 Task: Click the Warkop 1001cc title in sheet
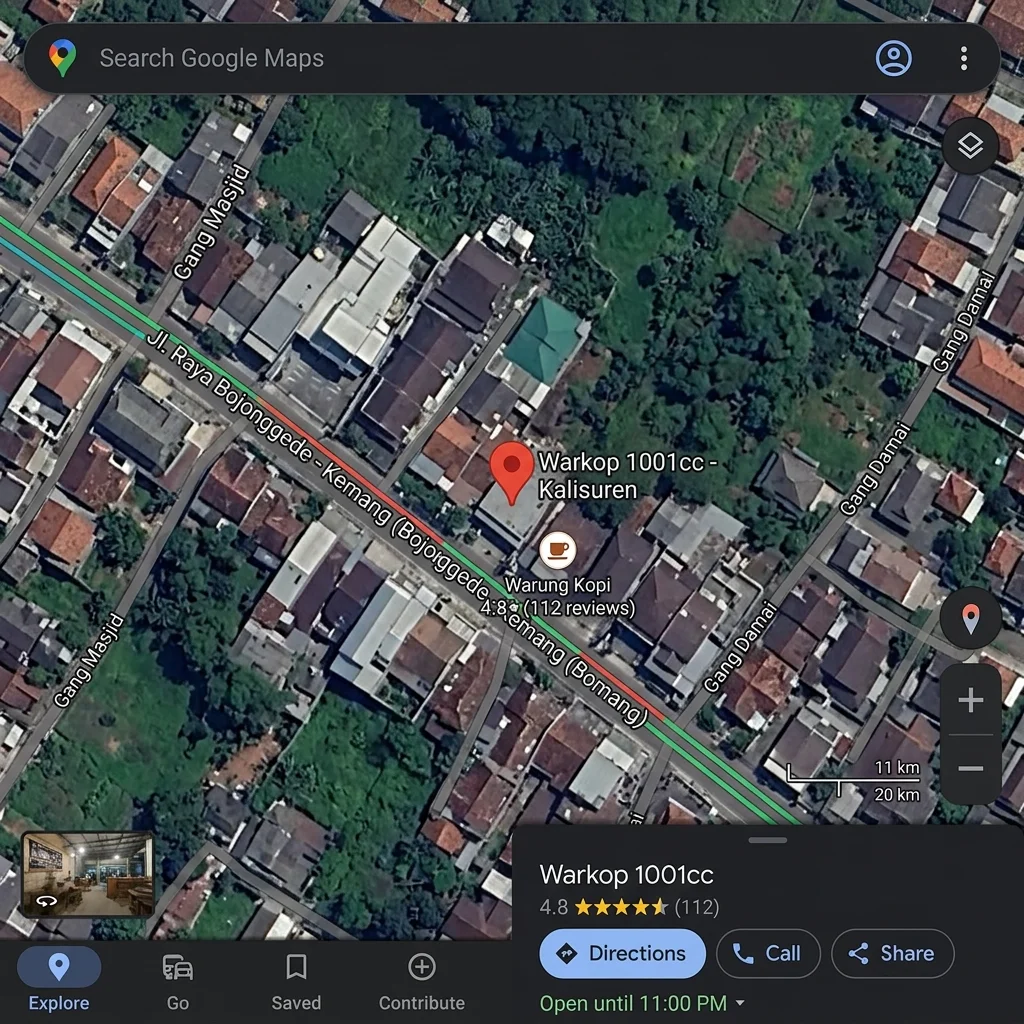pos(626,874)
